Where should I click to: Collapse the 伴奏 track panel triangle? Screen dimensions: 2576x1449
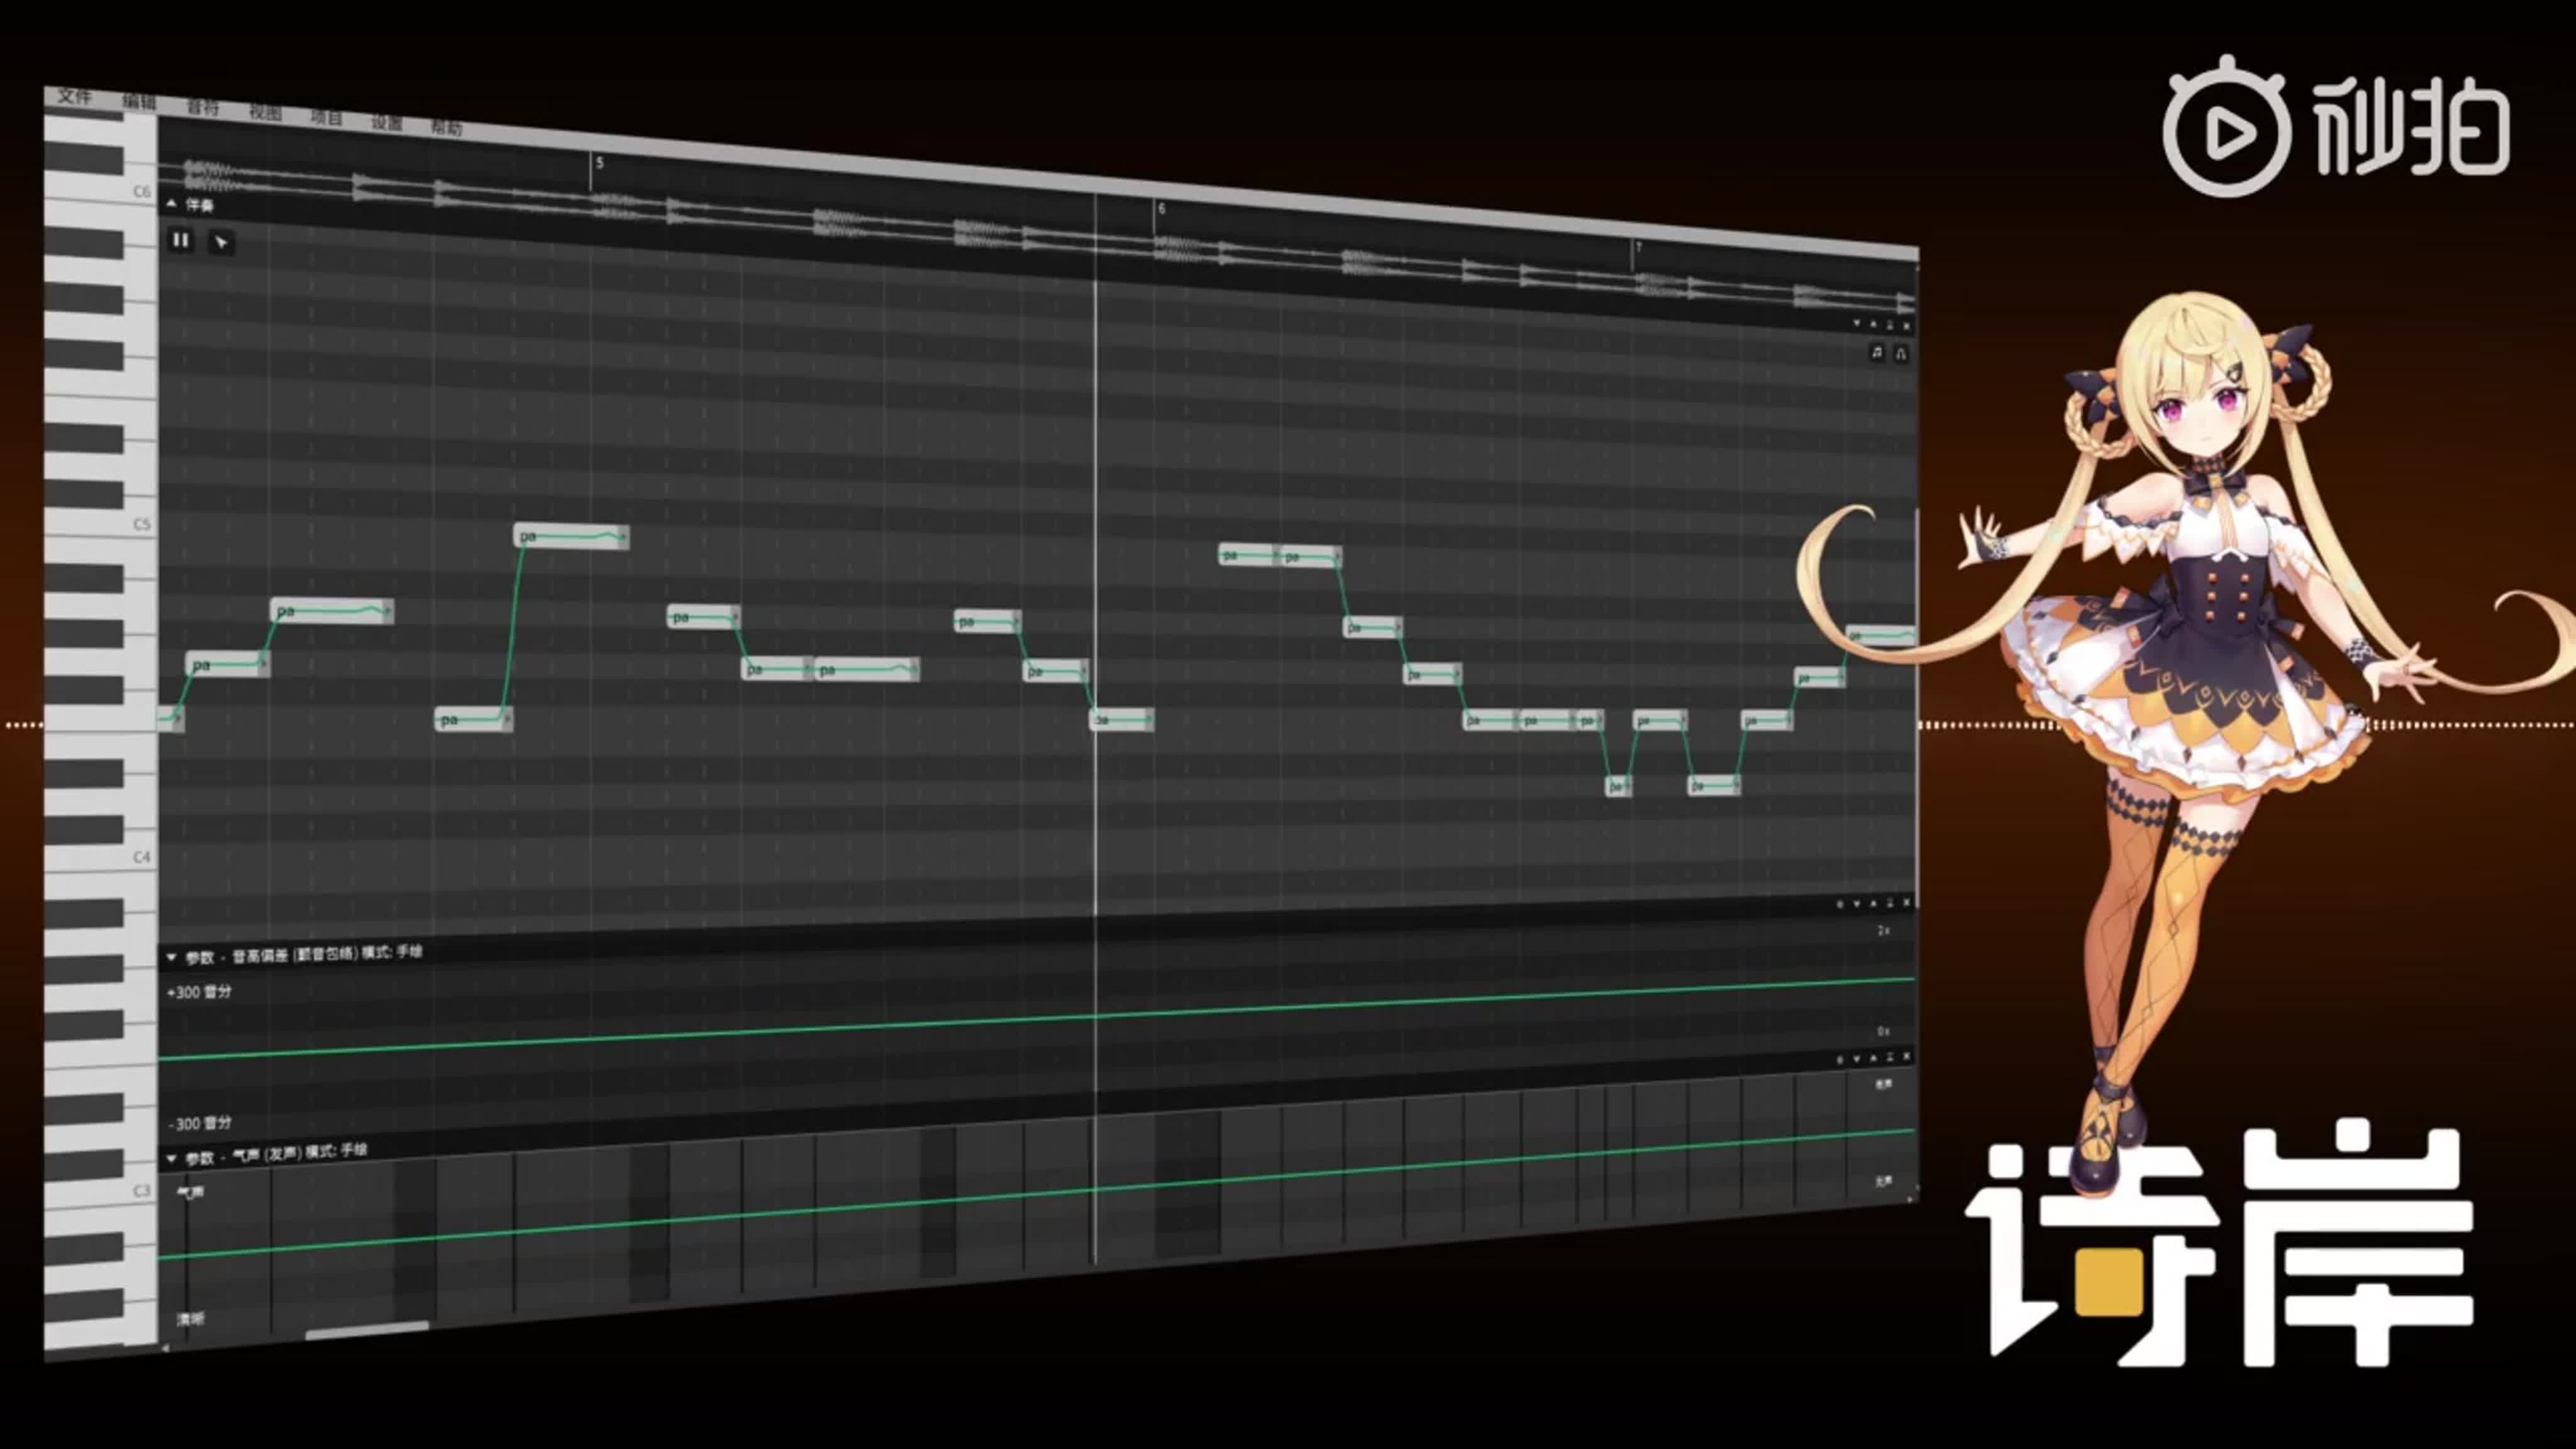click(x=171, y=203)
